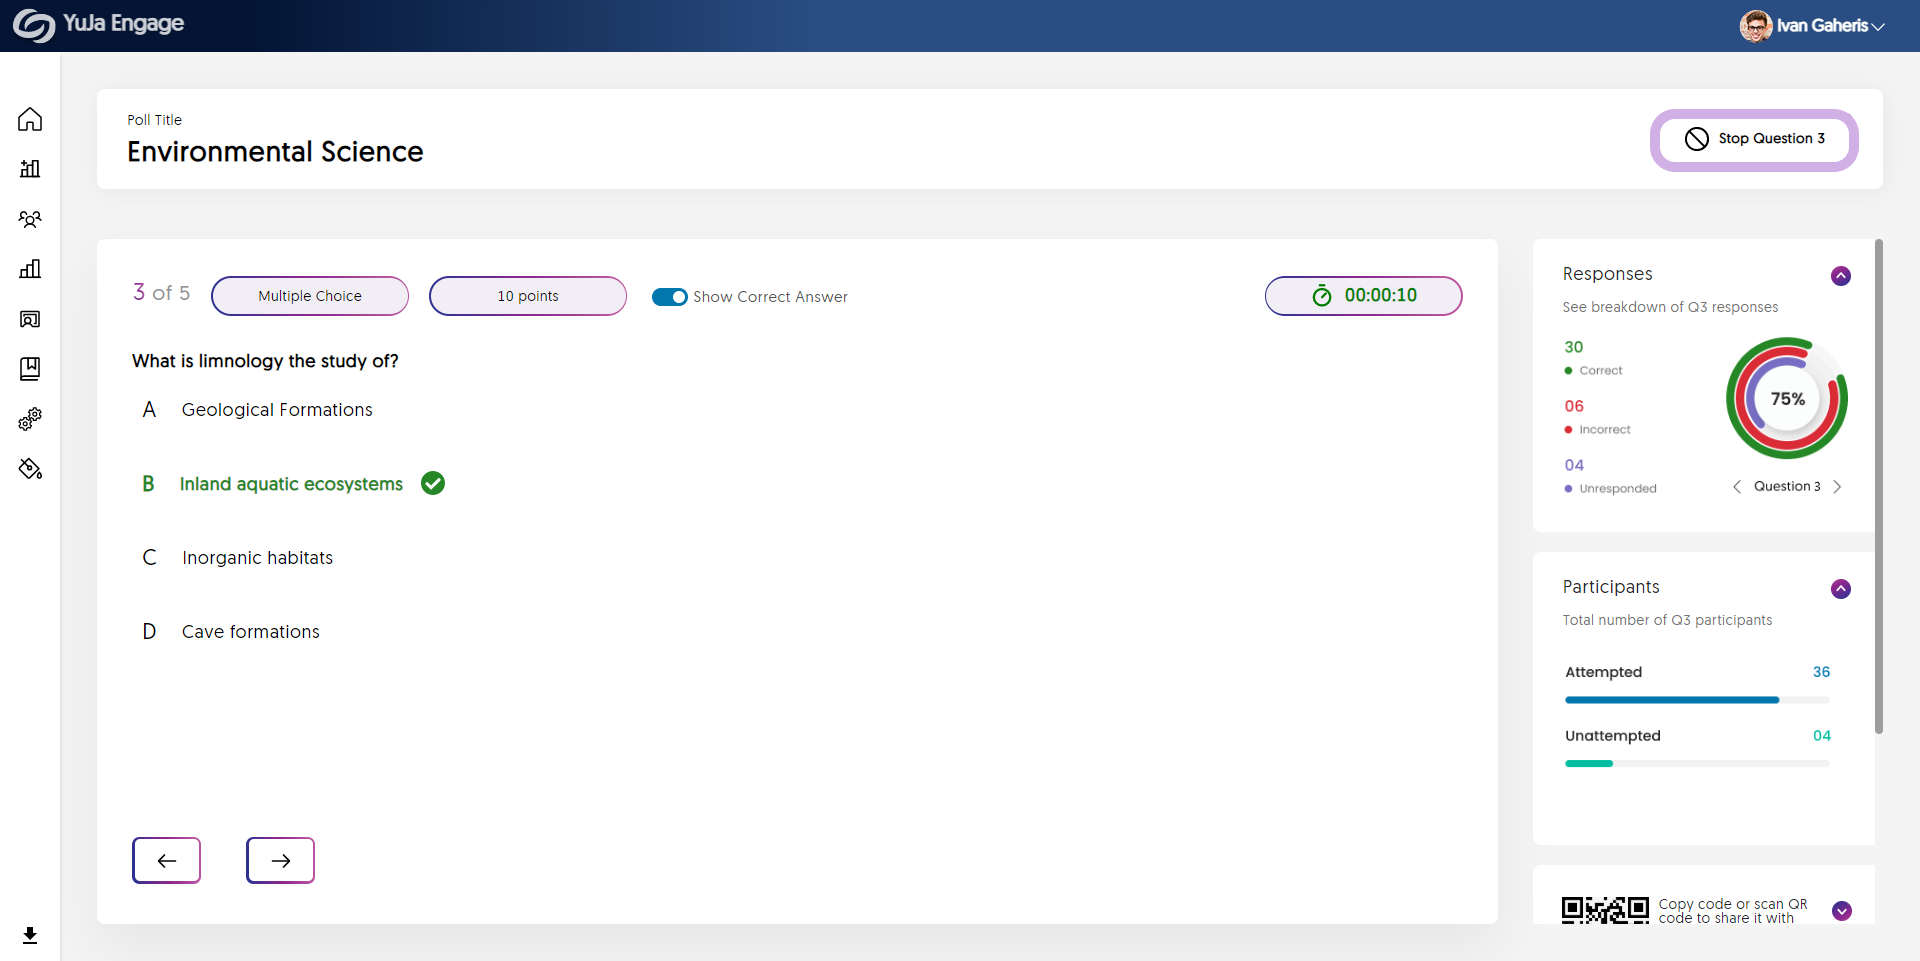This screenshot has height=961, width=1920.
Task: Click the download icon at sidebar bottom
Action: [30, 935]
